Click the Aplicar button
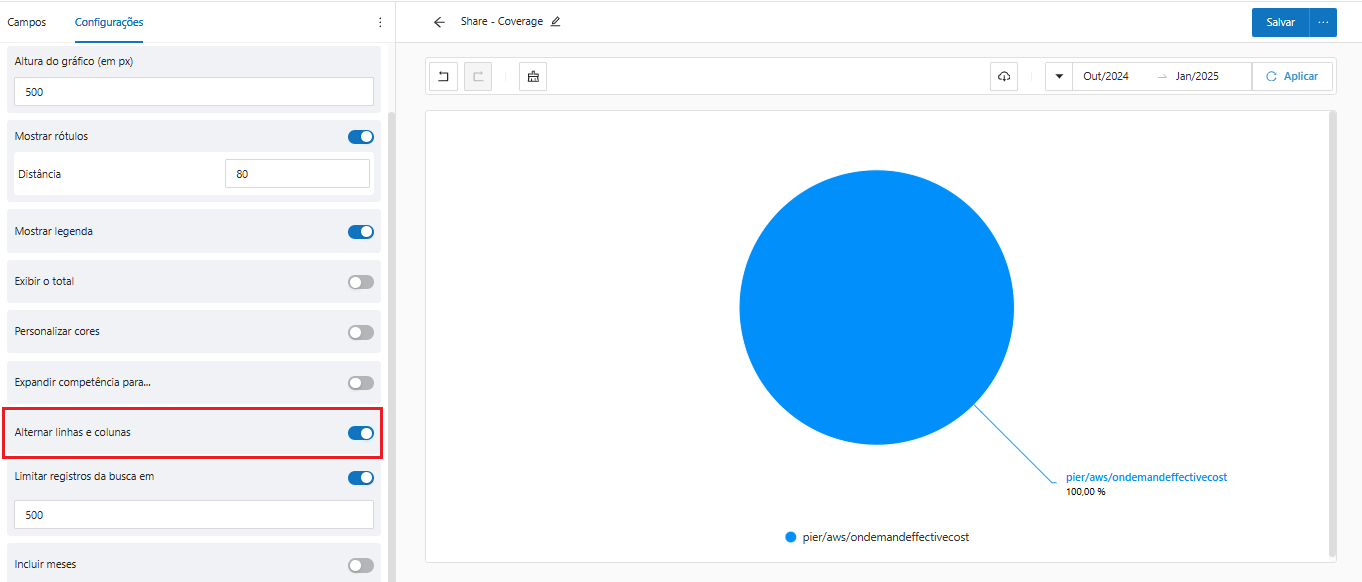1362x582 pixels. coord(1292,77)
